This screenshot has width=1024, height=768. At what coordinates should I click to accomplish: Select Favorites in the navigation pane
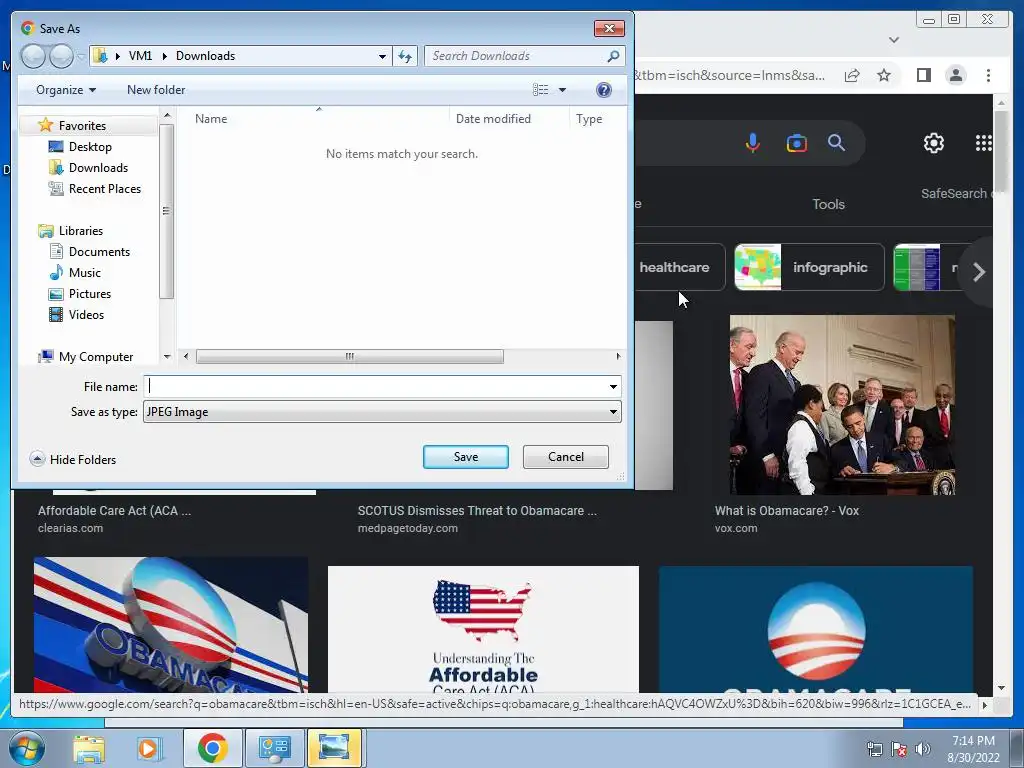pos(82,125)
